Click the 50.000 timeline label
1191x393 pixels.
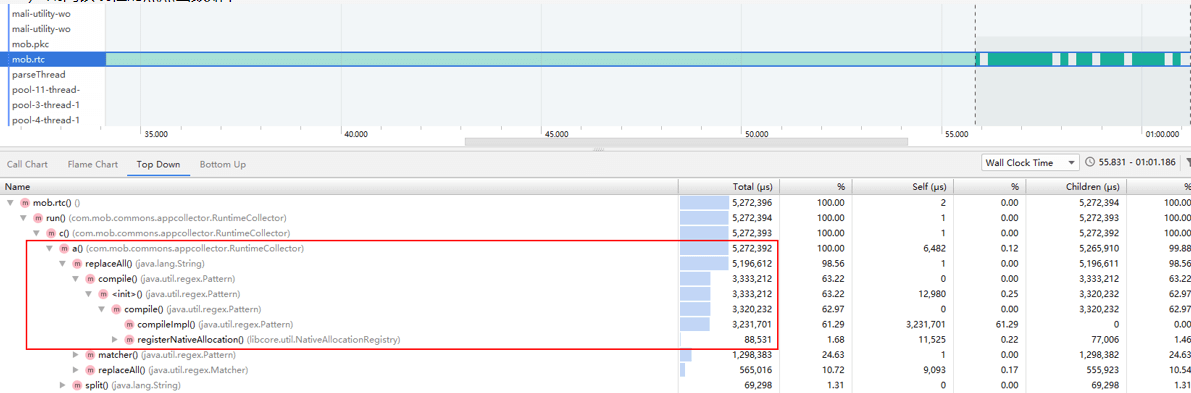(x=756, y=134)
